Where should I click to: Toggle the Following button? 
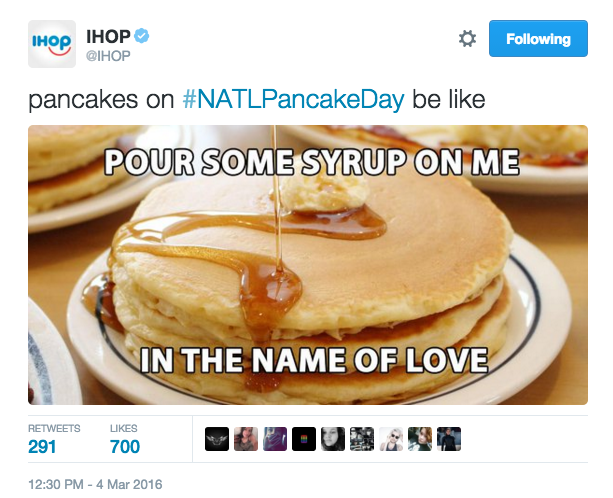[x=537, y=39]
